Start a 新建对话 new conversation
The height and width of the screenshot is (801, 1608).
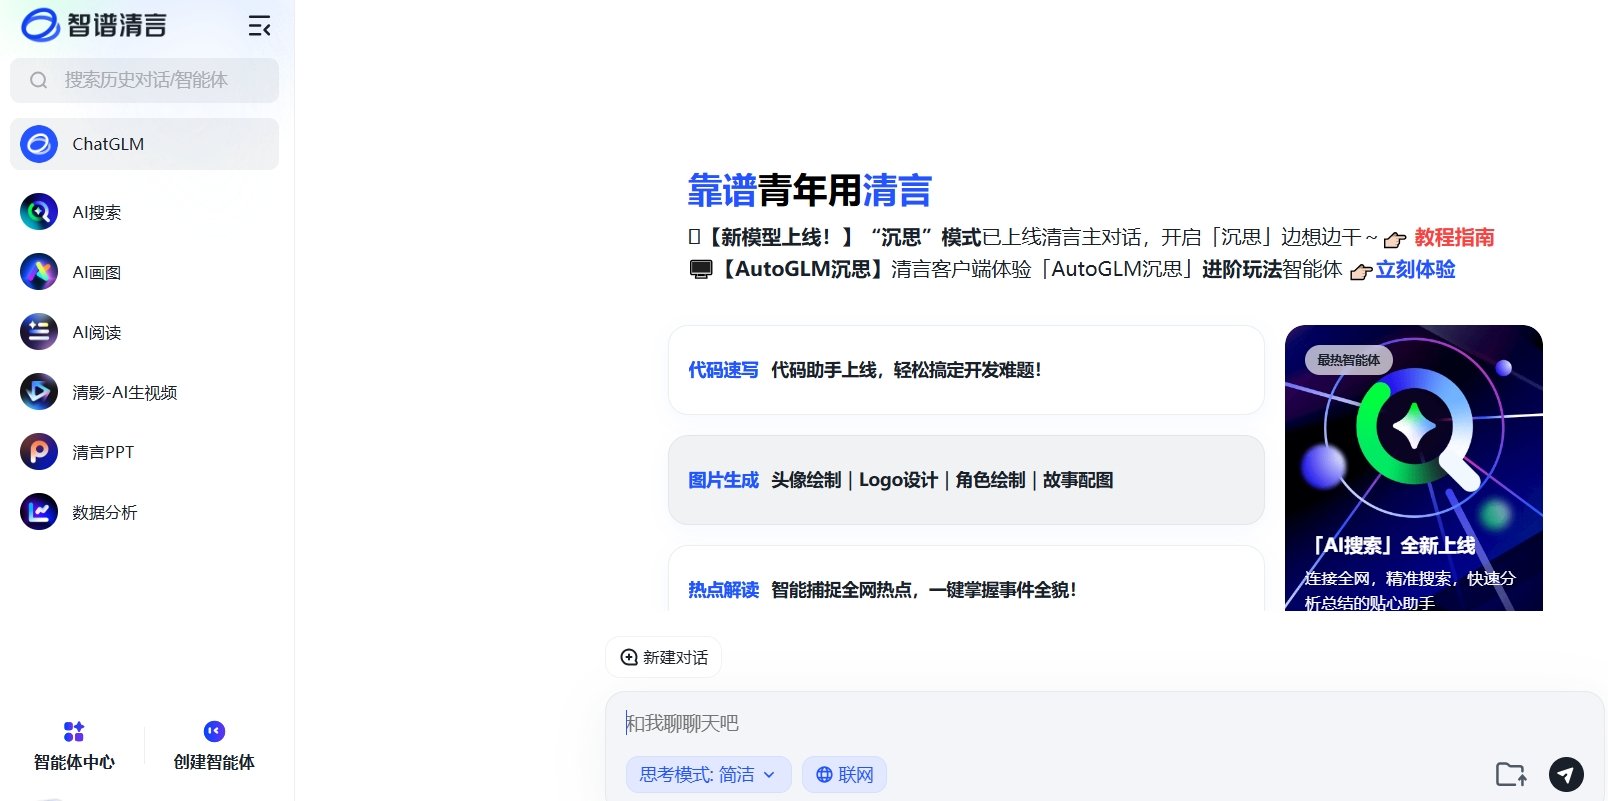click(x=664, y=657)
